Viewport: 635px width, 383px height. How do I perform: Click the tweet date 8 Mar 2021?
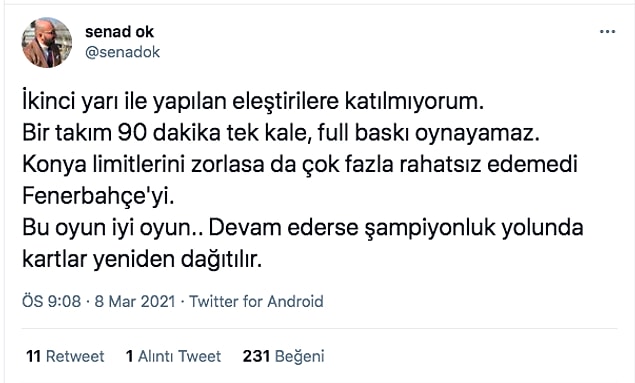[x=135, y=302]
